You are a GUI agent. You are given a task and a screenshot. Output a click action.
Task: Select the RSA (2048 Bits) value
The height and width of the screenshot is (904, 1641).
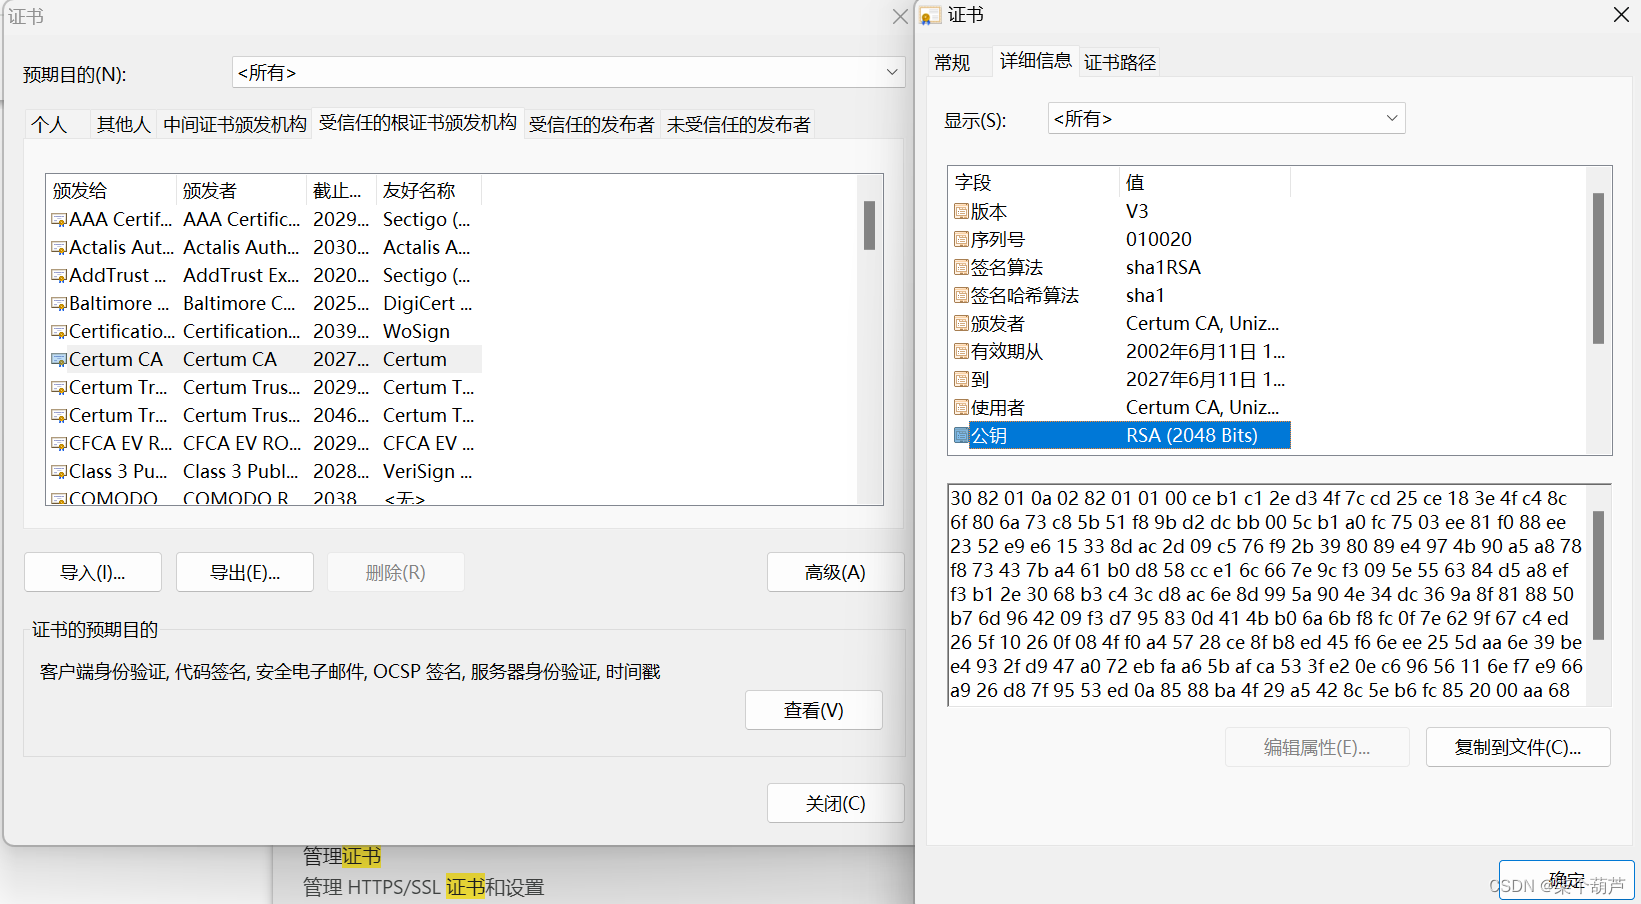point(1192,435)
